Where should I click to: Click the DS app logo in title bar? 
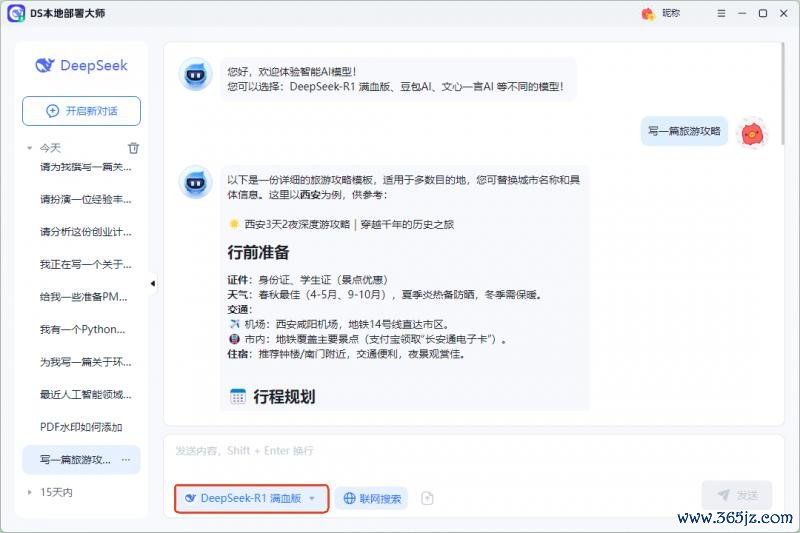16,13
